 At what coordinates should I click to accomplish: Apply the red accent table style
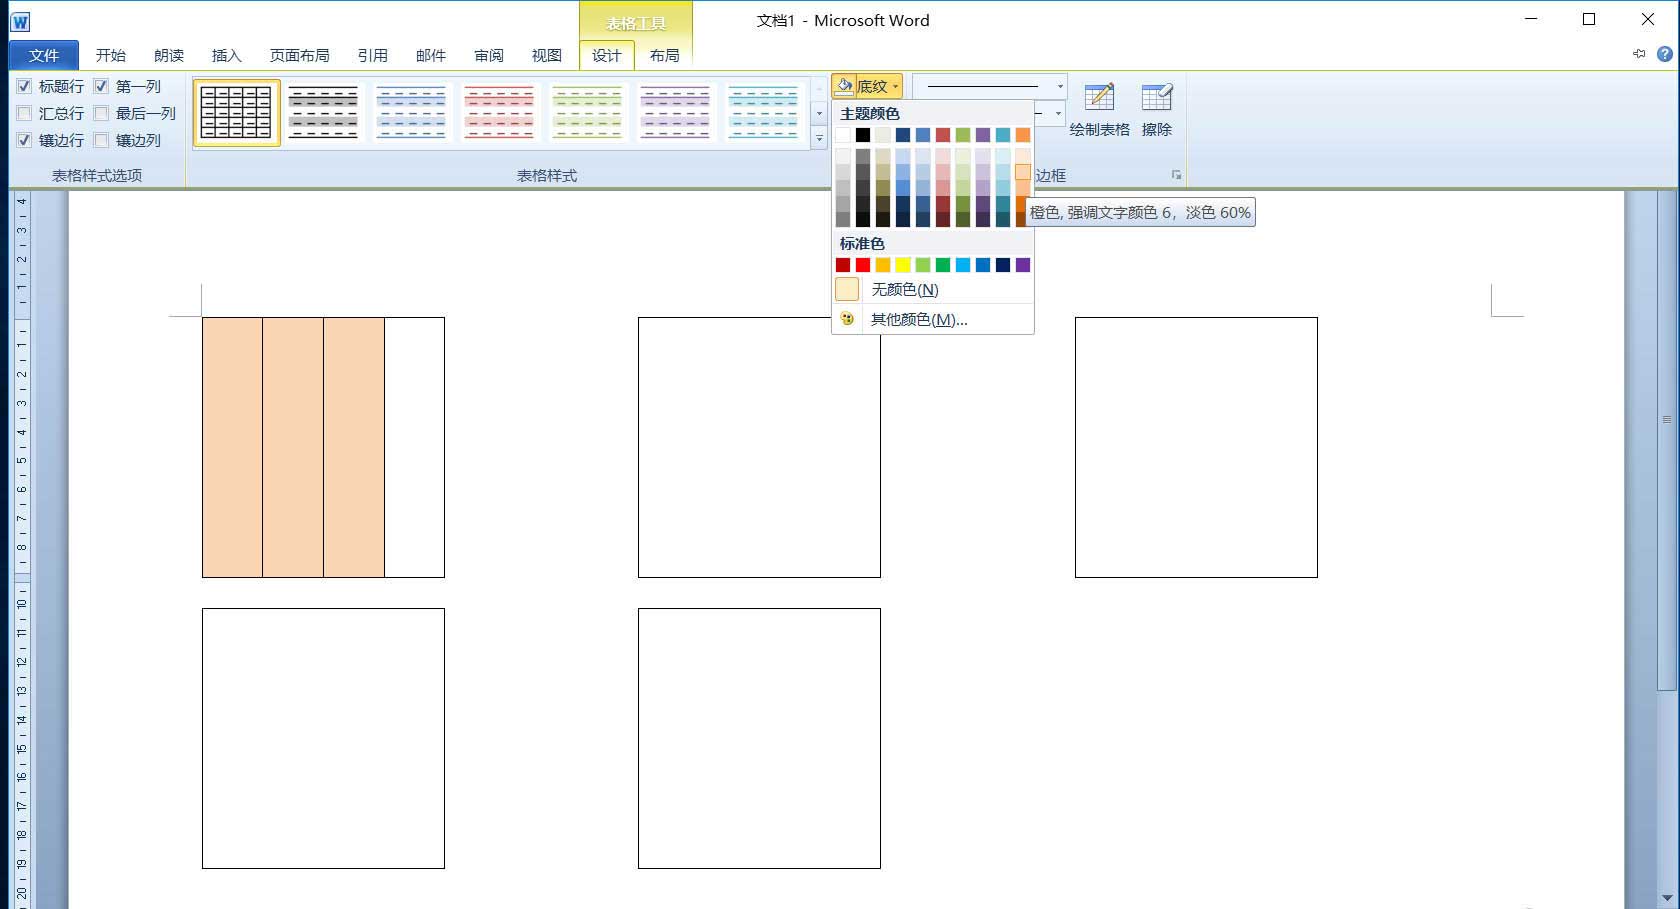click(499, 112)
